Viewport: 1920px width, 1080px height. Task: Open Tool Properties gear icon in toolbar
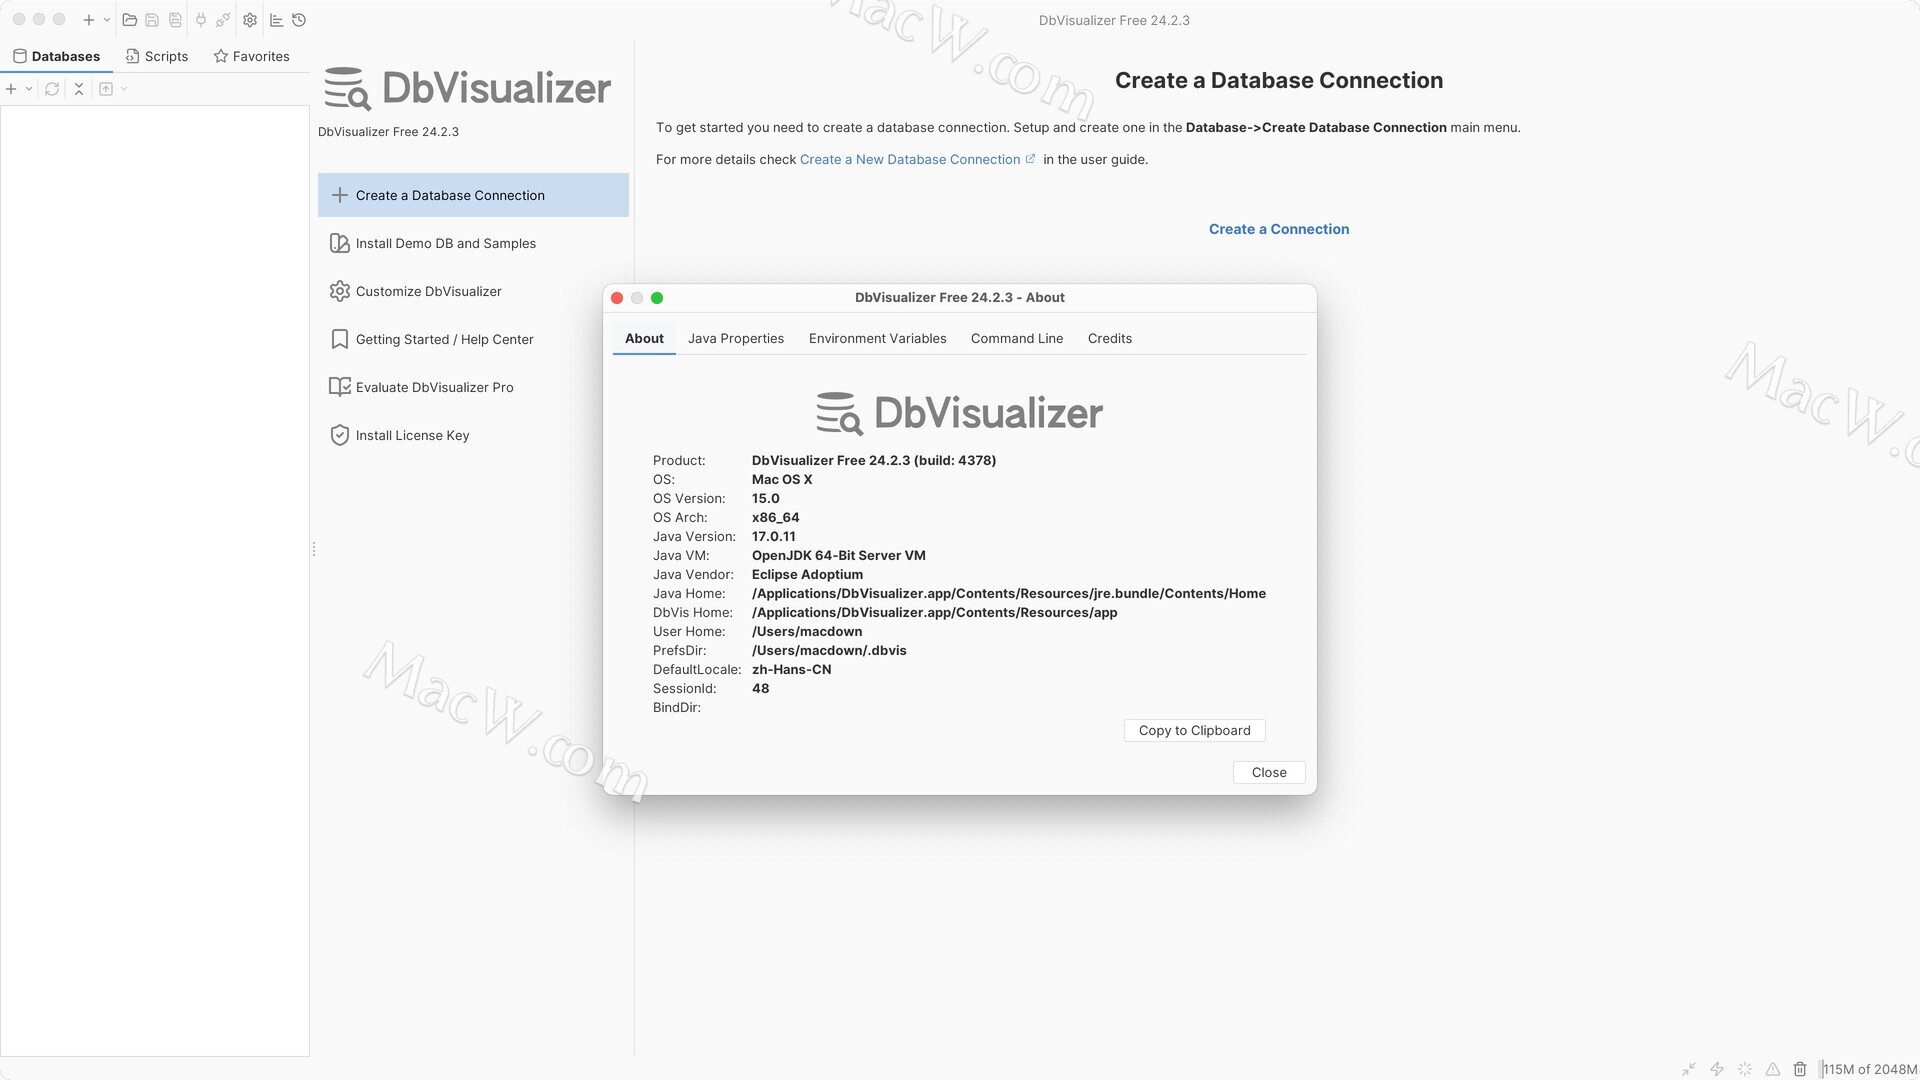pyautogui.click(x=250, y=20)
